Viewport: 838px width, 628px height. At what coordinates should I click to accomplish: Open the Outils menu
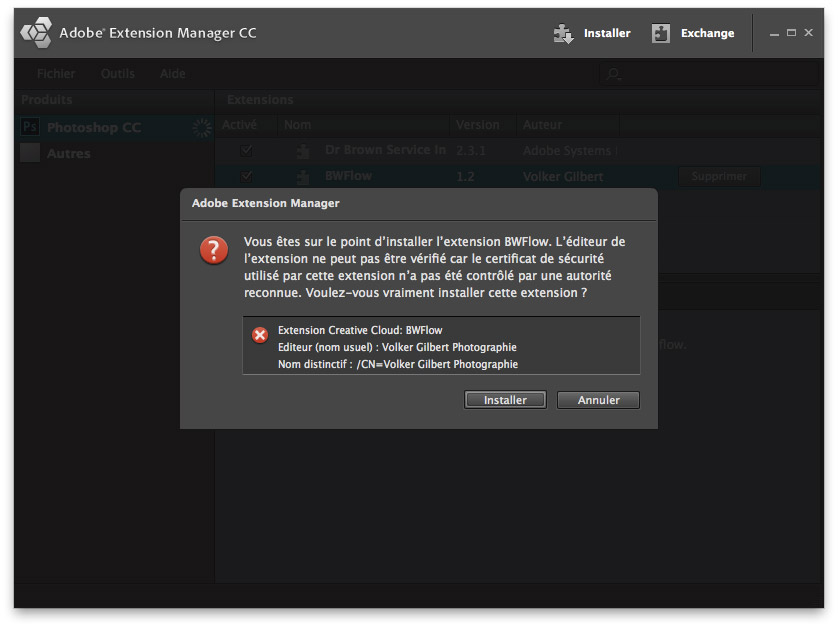118,74
